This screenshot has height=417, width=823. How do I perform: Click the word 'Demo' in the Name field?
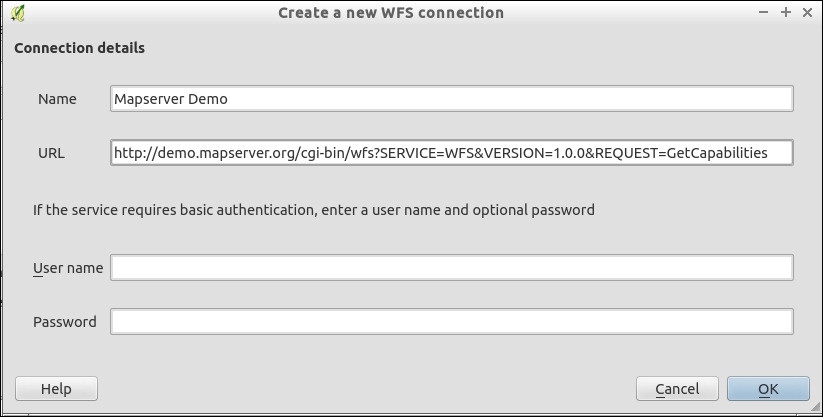click(x=208, y=99)
